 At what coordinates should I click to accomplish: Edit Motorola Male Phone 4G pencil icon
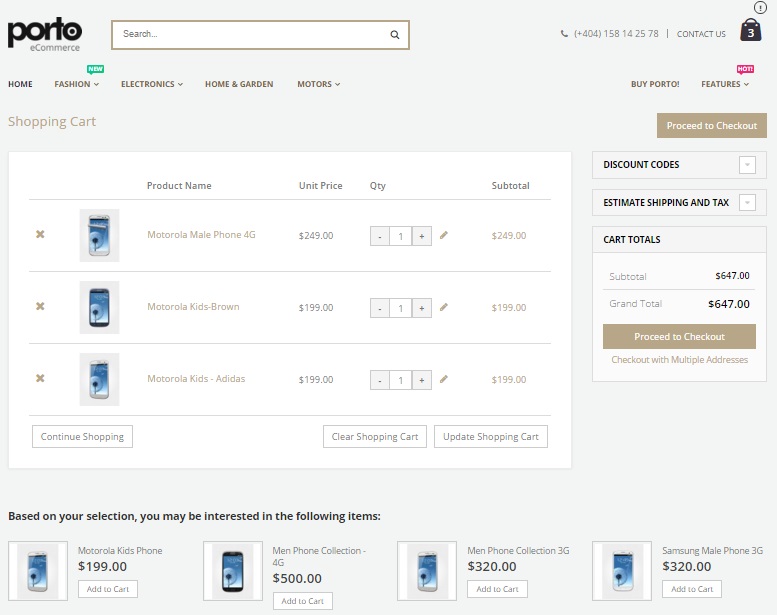444,236
